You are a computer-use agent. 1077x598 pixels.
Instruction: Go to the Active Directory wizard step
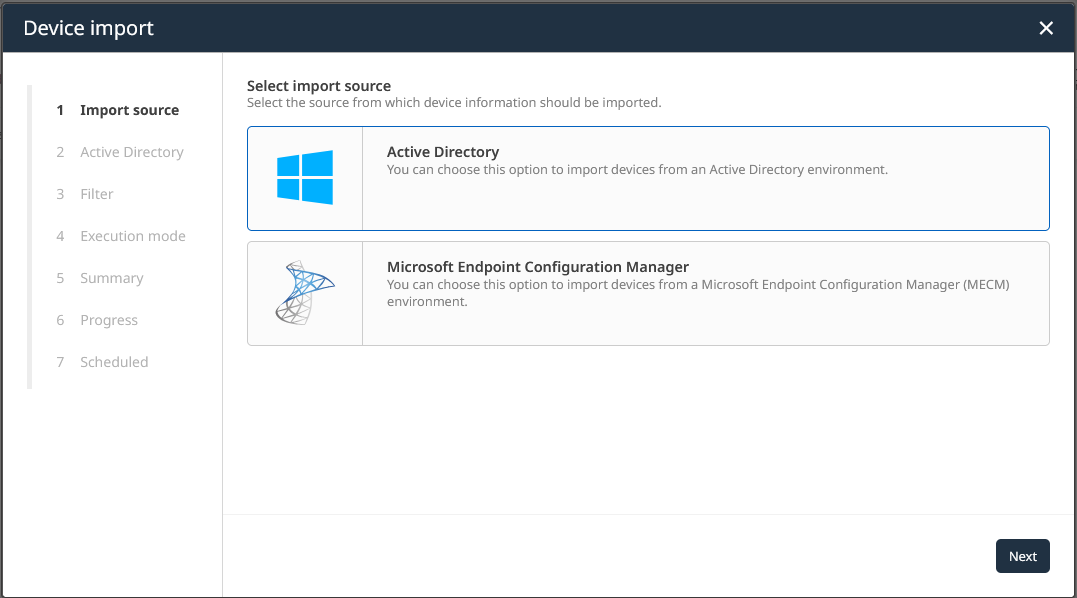coord(131,152)
